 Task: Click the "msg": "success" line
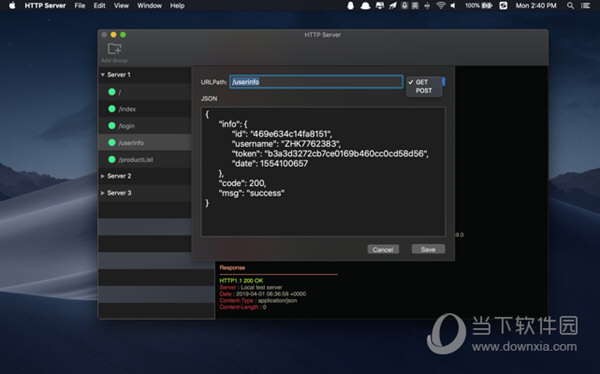(251, 193)
